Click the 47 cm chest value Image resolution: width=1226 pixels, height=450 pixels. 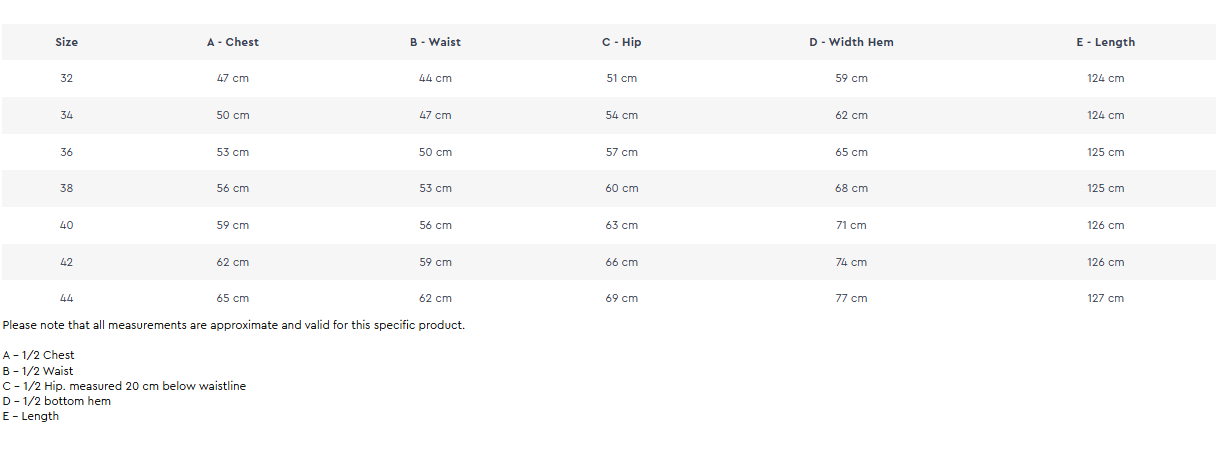233,78
